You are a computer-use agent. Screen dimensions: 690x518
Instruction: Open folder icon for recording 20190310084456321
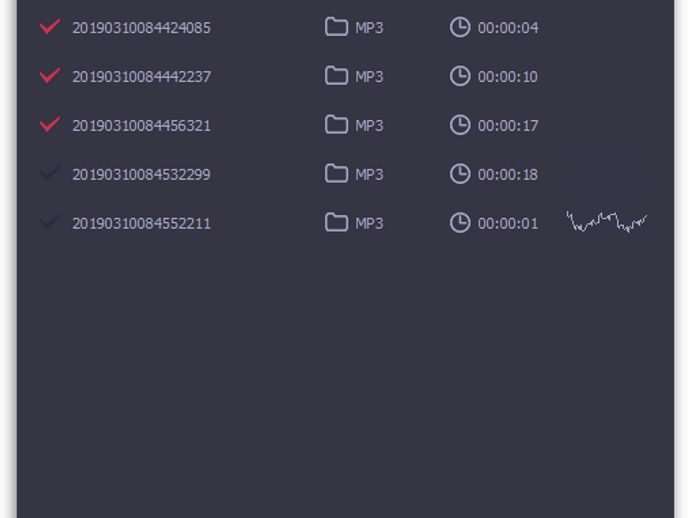pyautogui.click(x=336, y=125)
